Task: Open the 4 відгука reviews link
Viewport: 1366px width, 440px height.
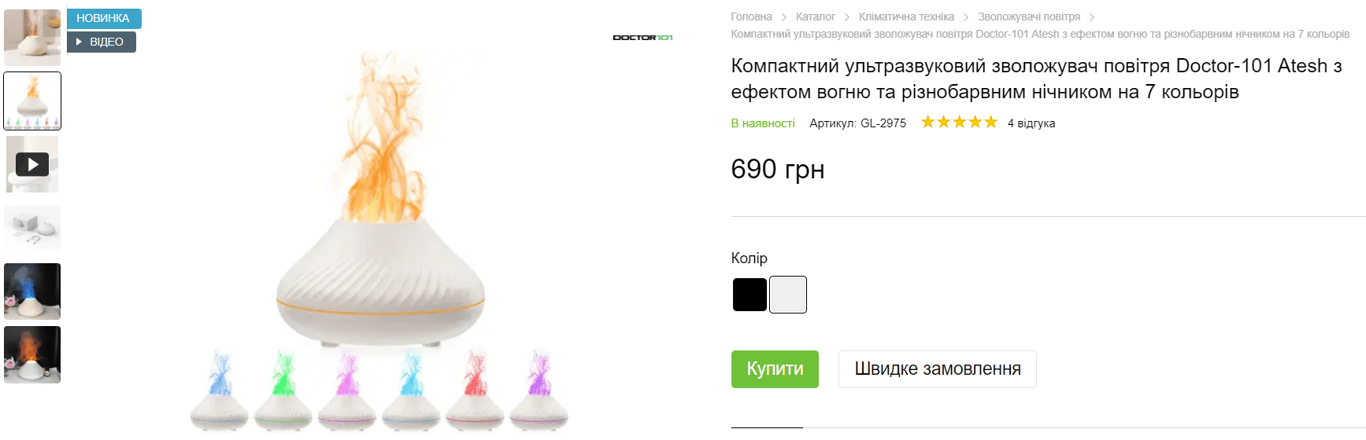Action: (1031, 123)
